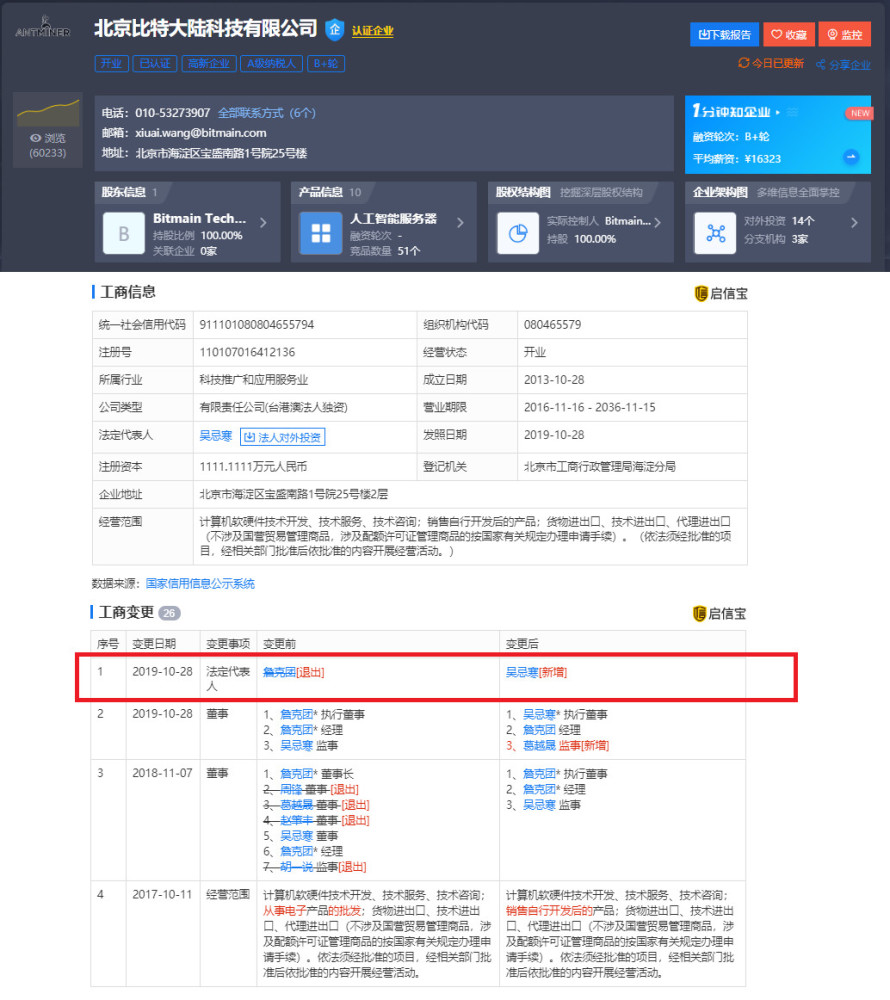
Task: Click the blue 企 shield badge
Action: click(334, 29)
